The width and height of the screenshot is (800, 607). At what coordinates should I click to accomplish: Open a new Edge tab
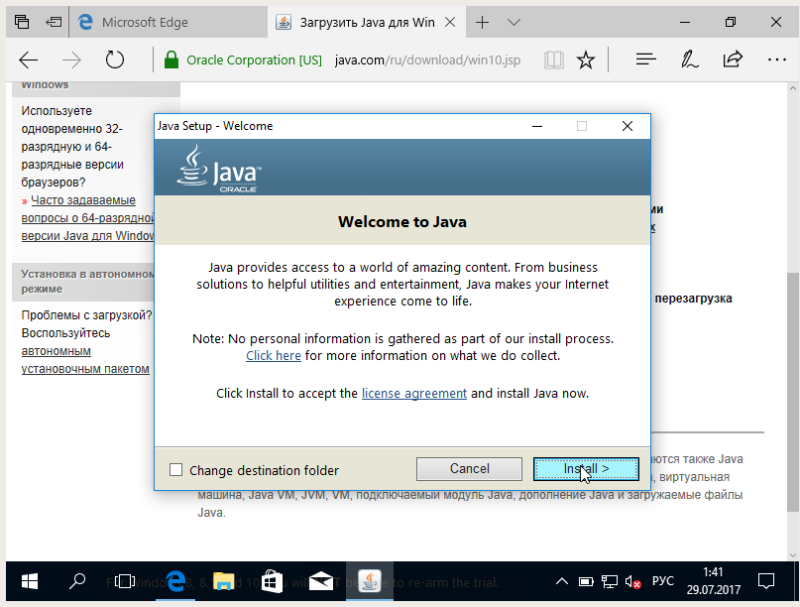[x=482, y=22]
